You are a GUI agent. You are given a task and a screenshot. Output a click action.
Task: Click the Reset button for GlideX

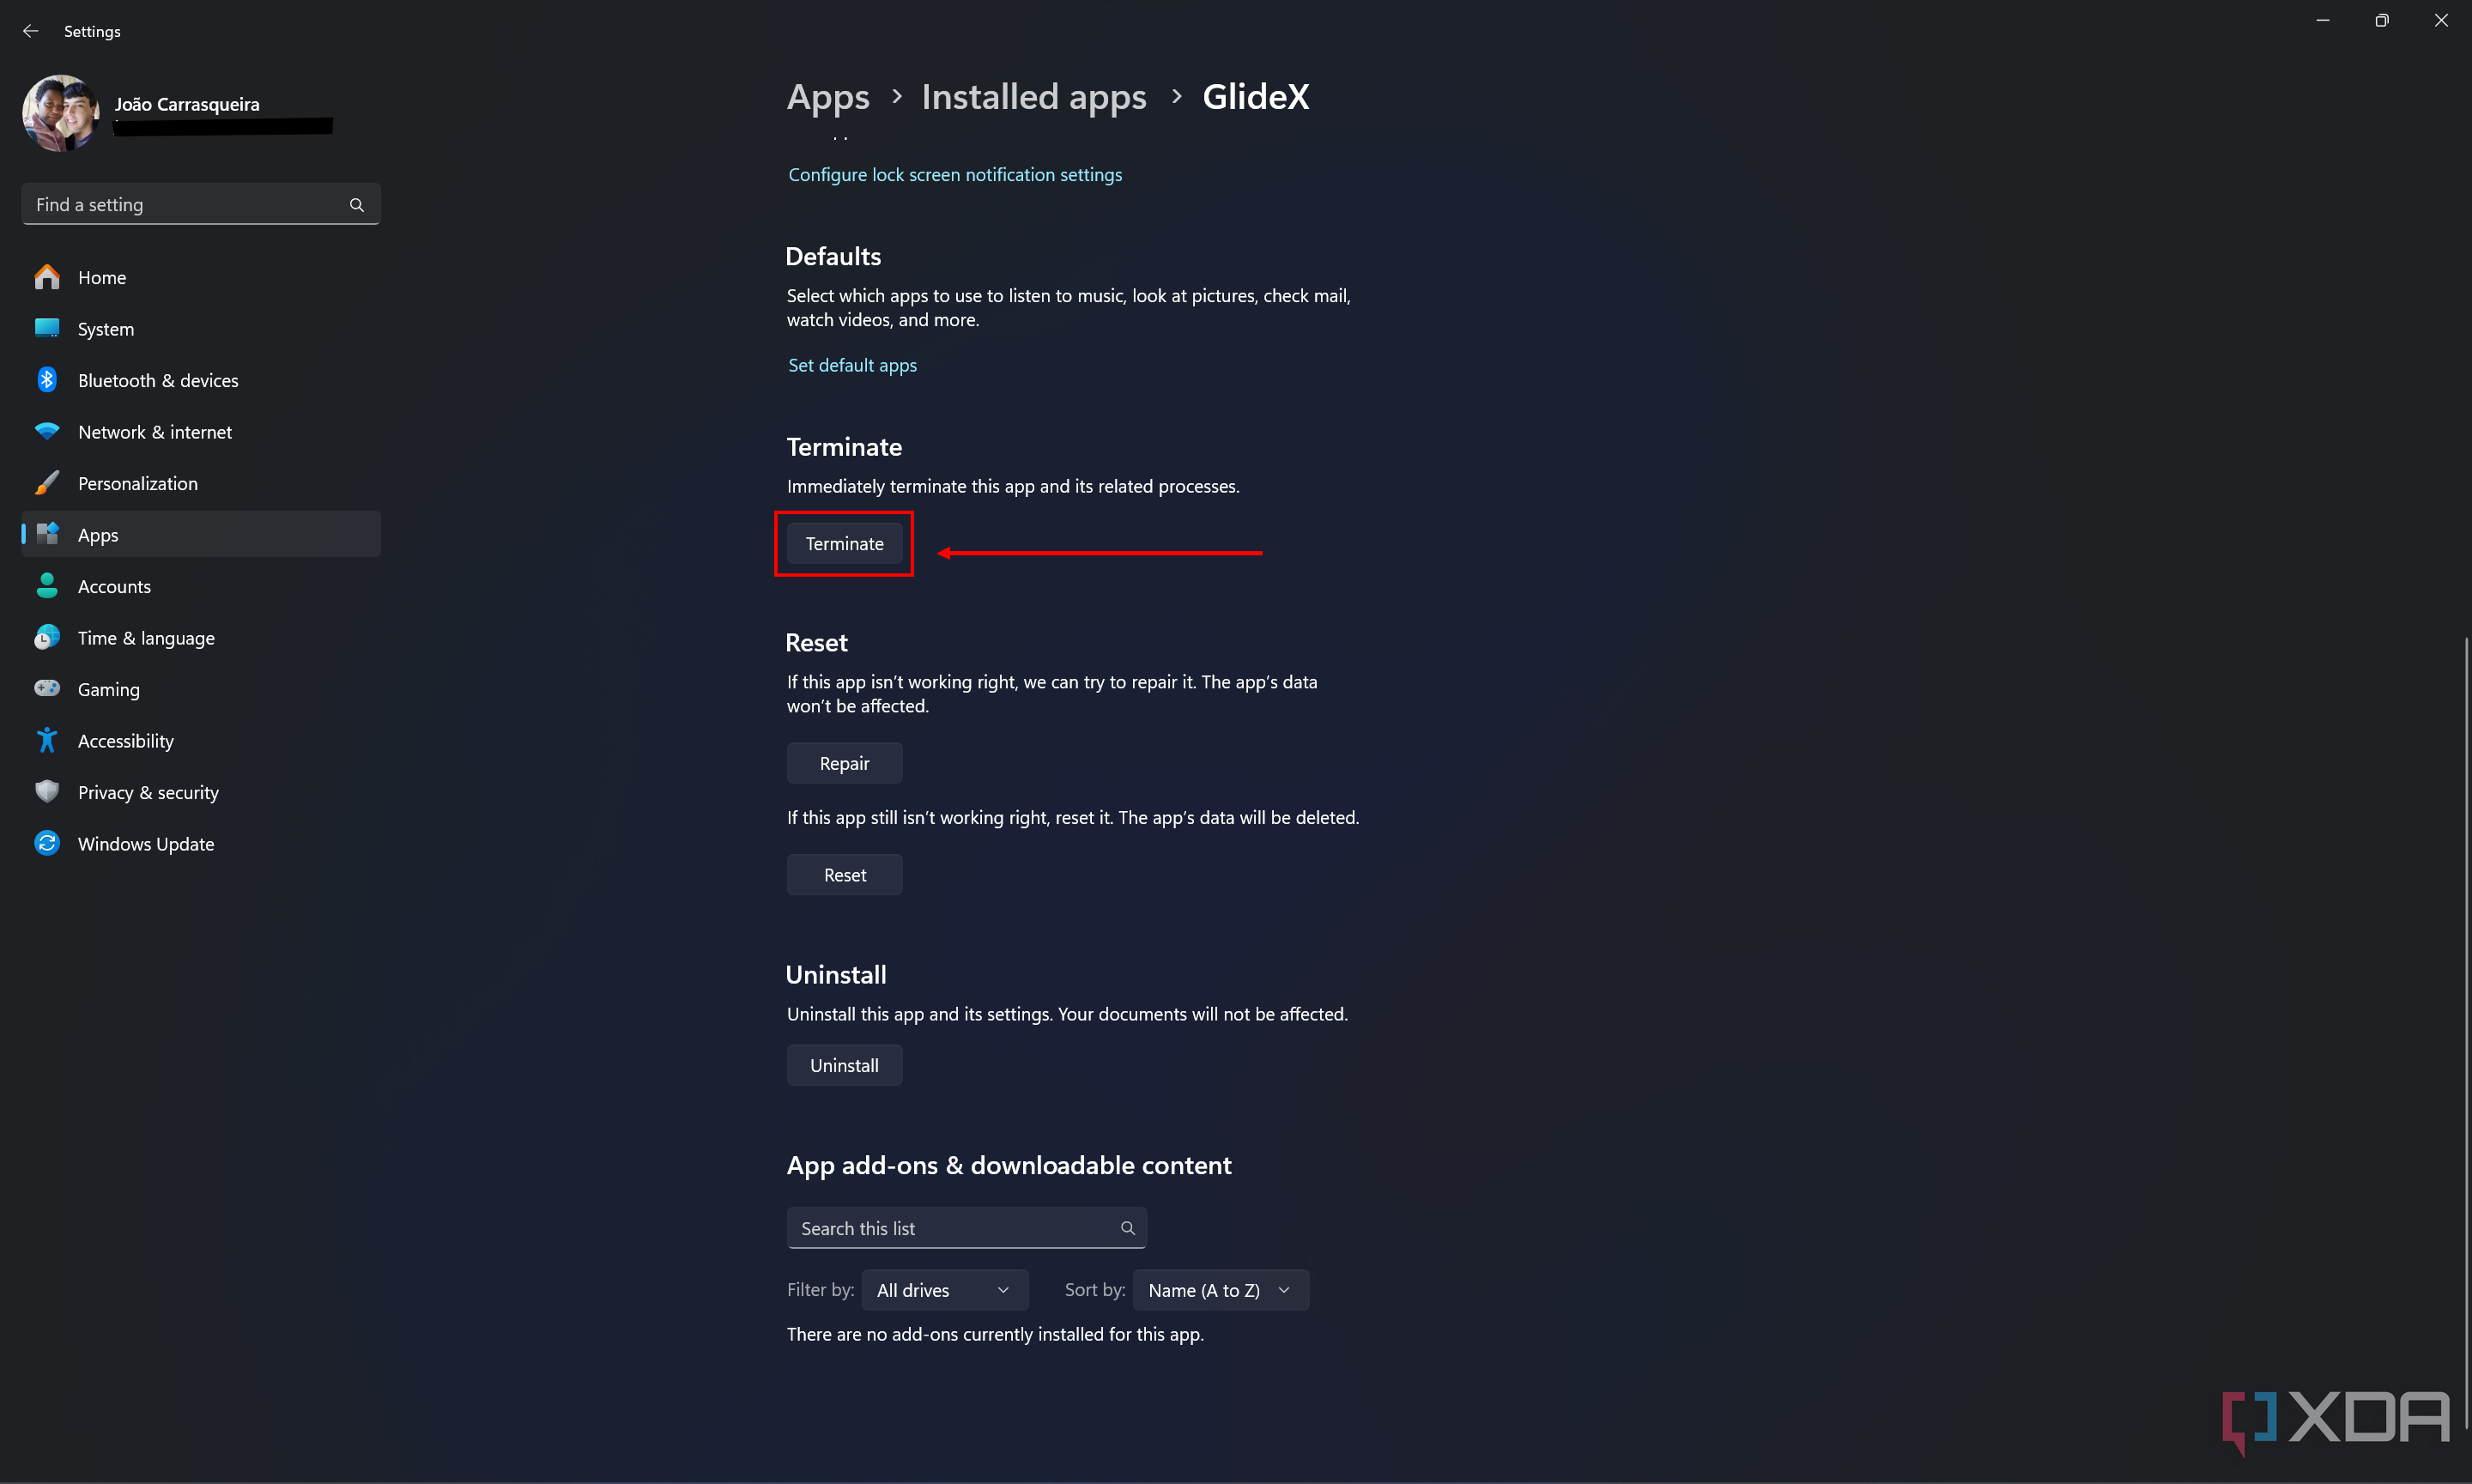844,873
